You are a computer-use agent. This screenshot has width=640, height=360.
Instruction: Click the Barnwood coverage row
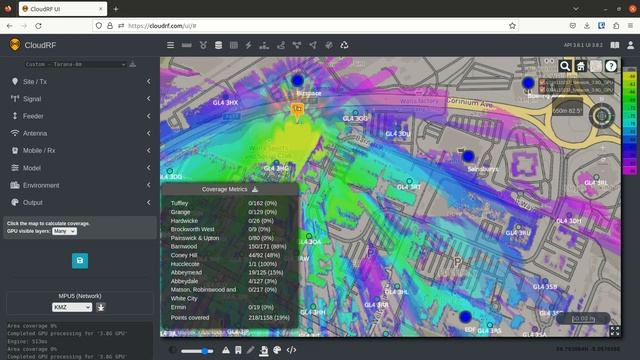pos(229,247)
